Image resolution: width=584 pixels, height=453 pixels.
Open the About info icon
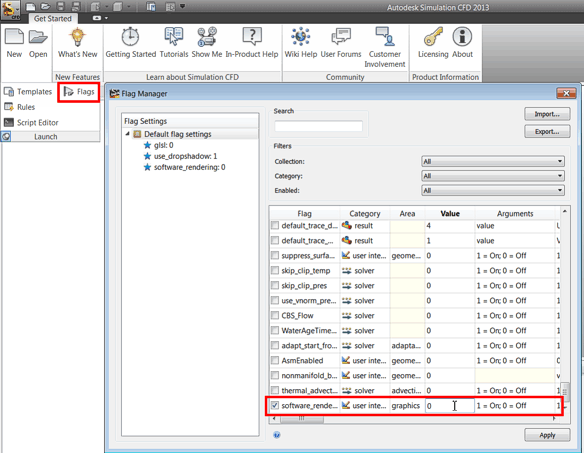[462, 37]
